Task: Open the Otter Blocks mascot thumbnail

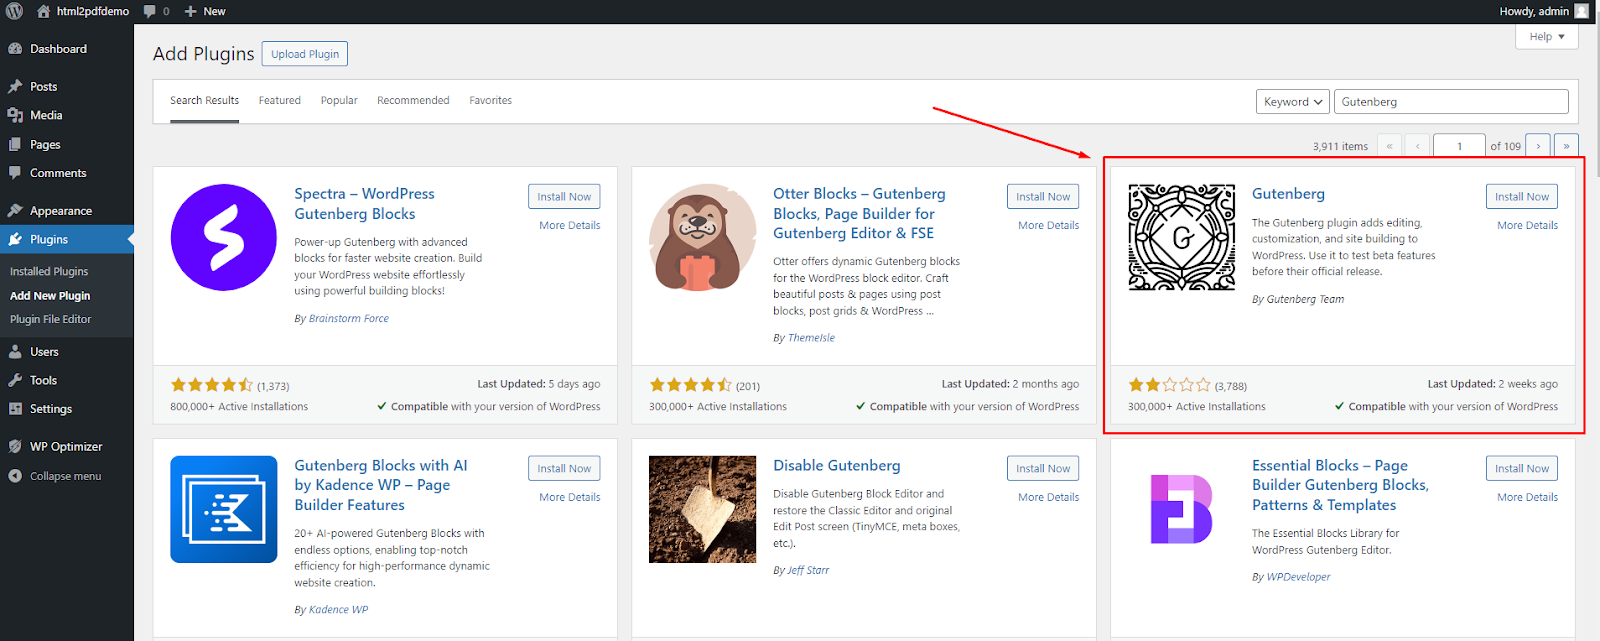Action: [703, 237]
